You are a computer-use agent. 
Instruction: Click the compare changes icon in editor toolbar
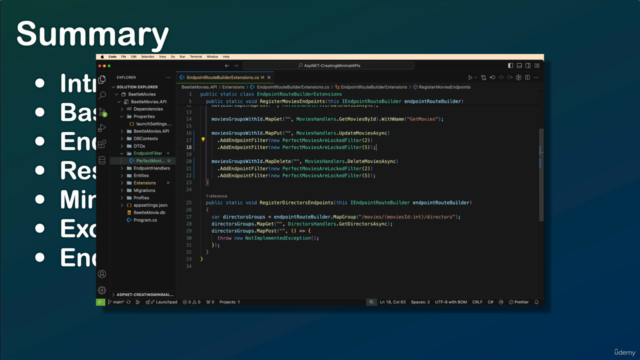(x=484, y=78)
